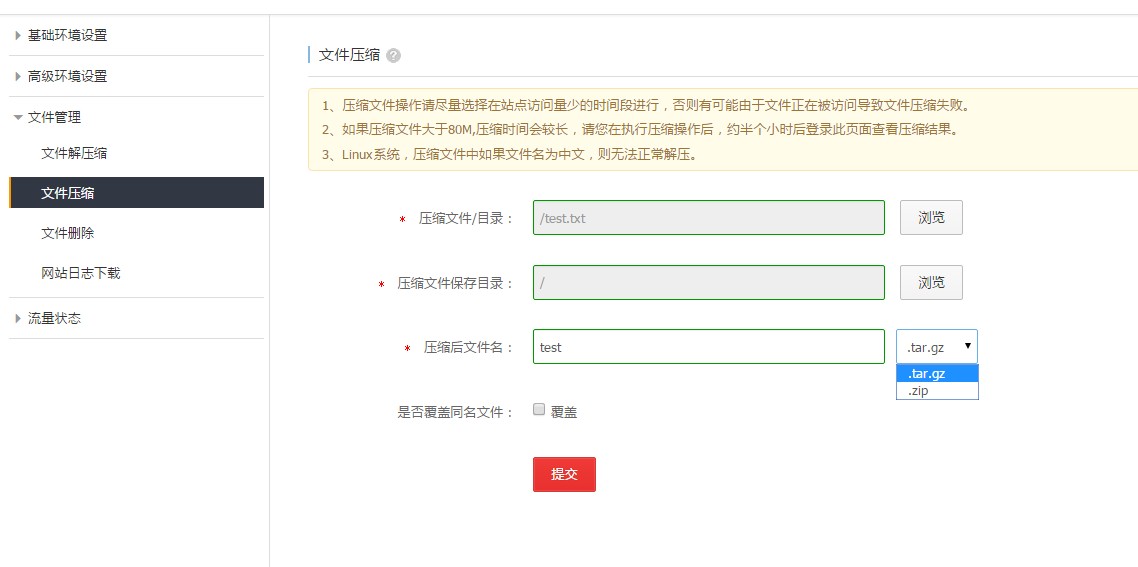Viewport: 1138px width, 567px height.
Task: Select the 文件压缩 menu item
Action: click(68, 193)
